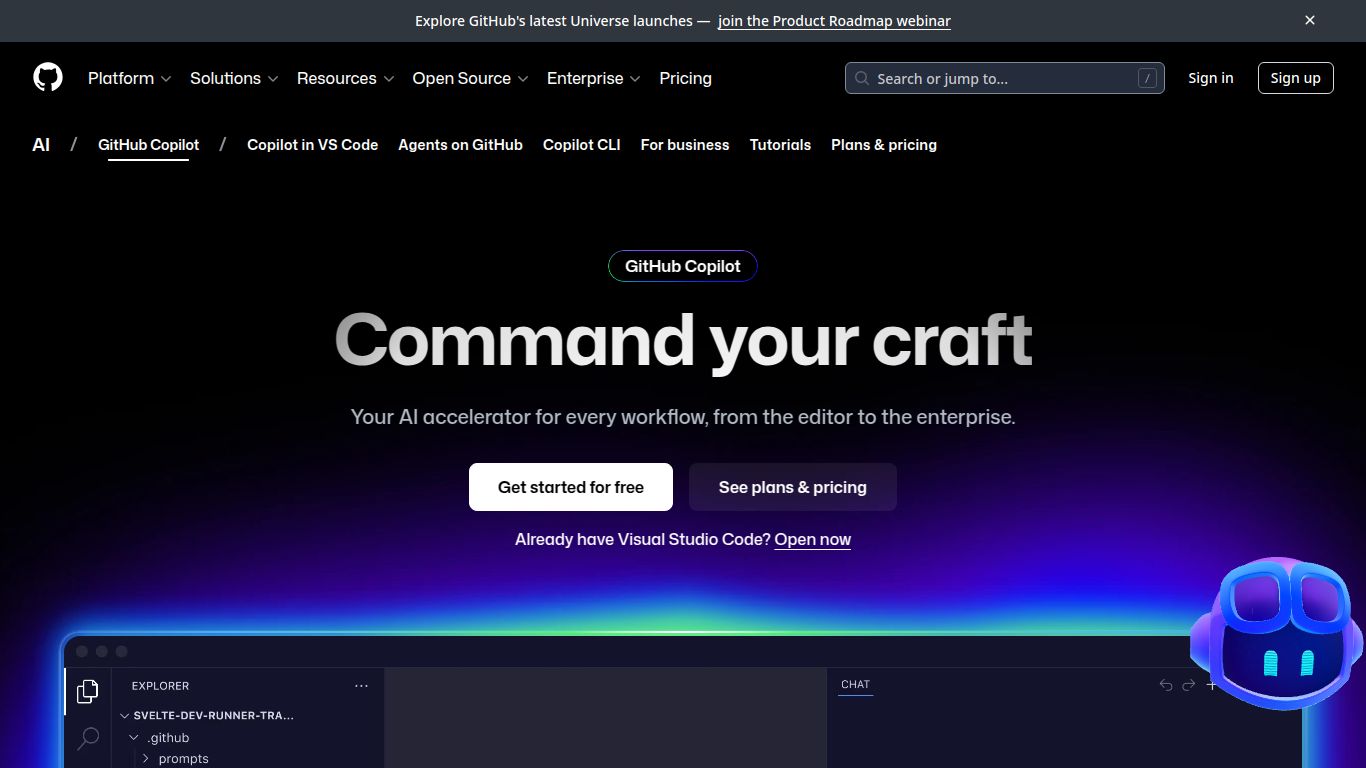This screenshot has height=768, width=1366.
Task: Open the Explorer more actions ellipsis
Action: (x=361, y=685)
